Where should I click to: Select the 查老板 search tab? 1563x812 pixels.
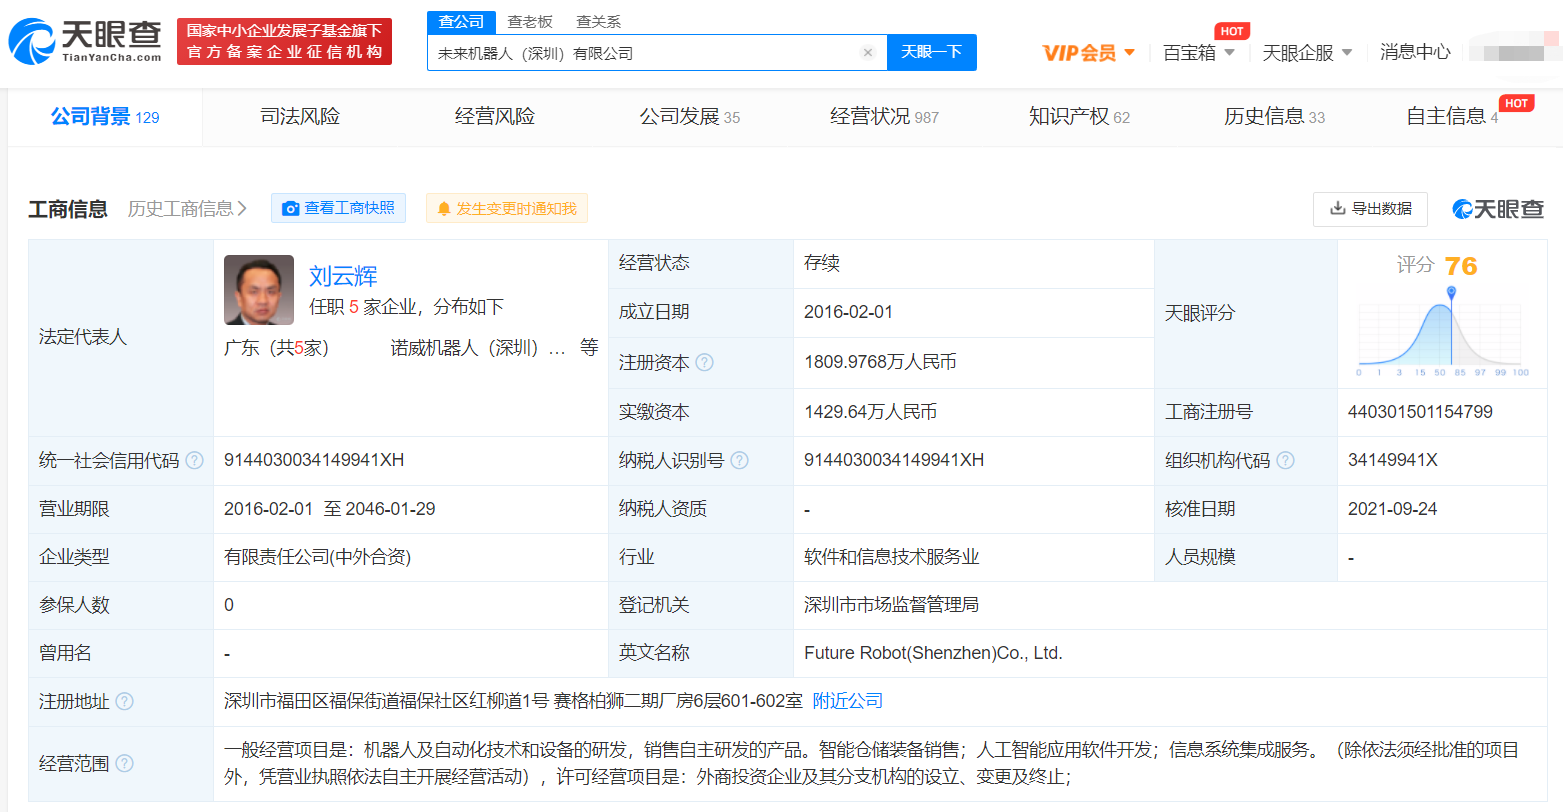(530, 22)
